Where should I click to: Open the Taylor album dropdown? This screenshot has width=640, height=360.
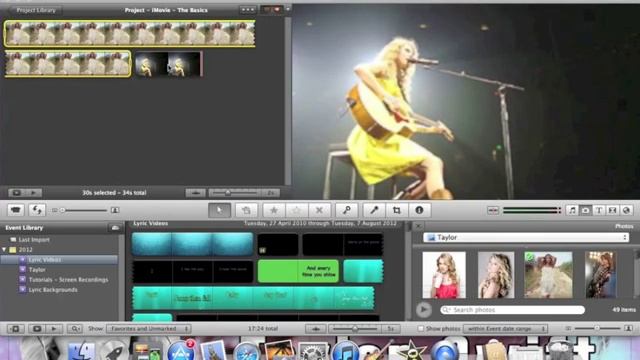pos(526,237)
